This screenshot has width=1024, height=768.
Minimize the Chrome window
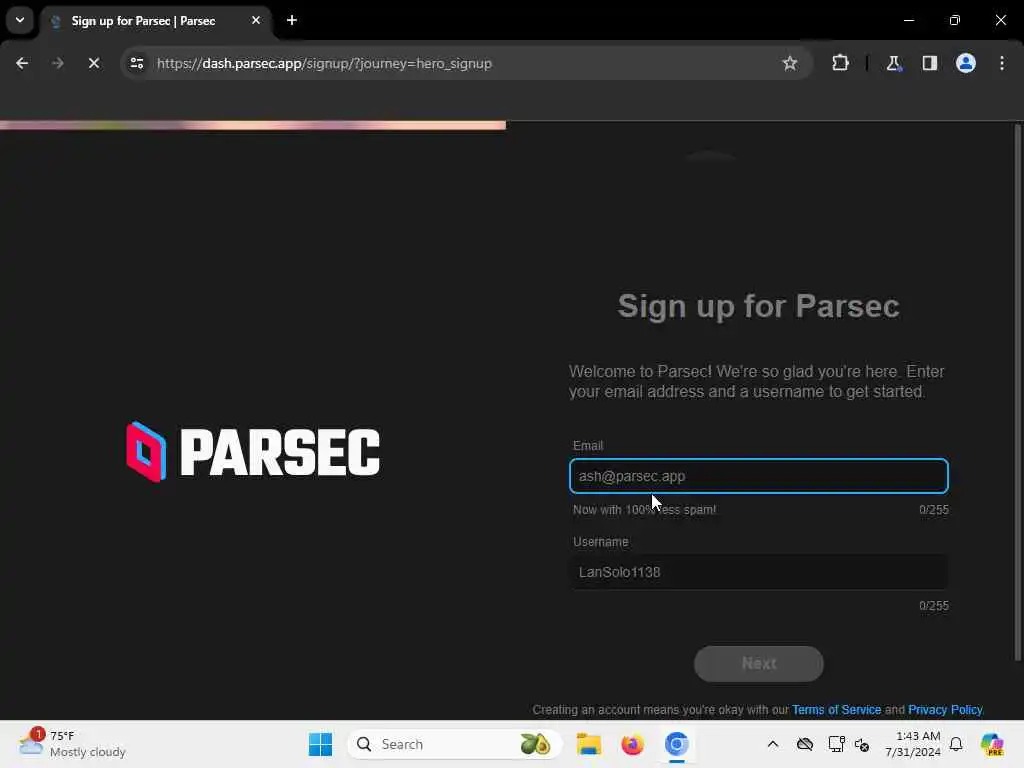908,20
